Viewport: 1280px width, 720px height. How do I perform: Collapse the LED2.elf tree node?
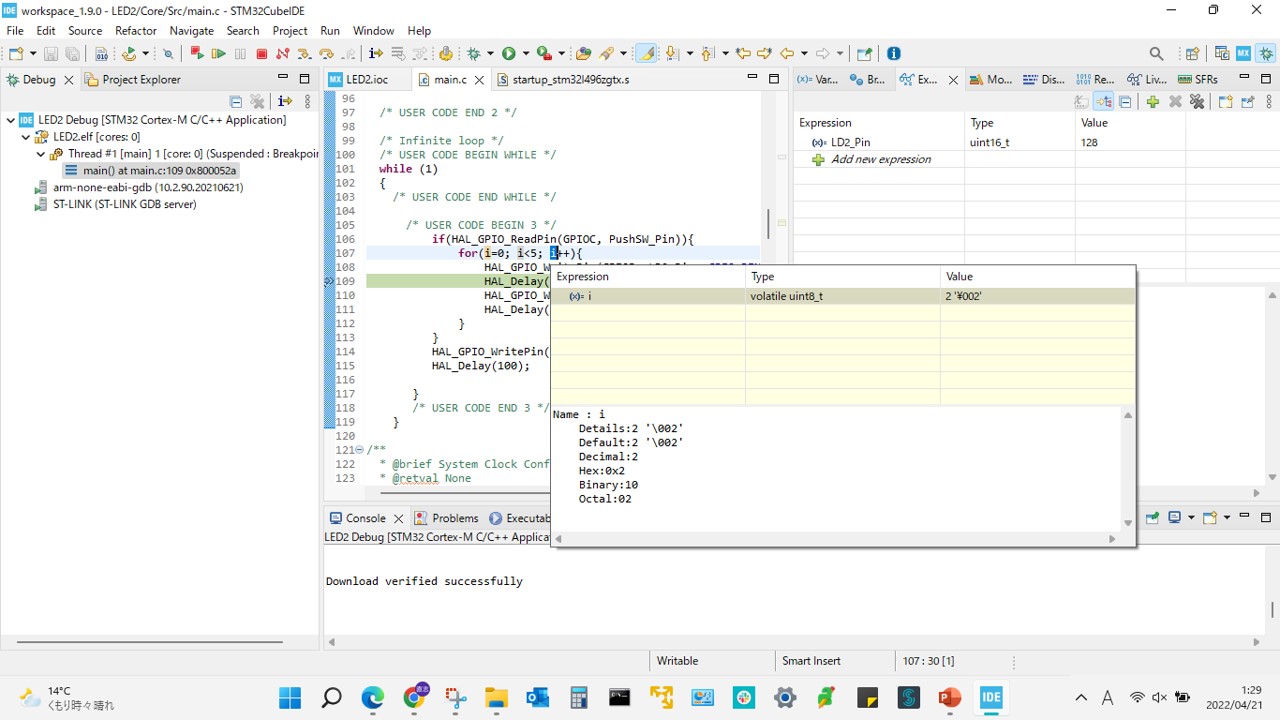click(26, 137)
